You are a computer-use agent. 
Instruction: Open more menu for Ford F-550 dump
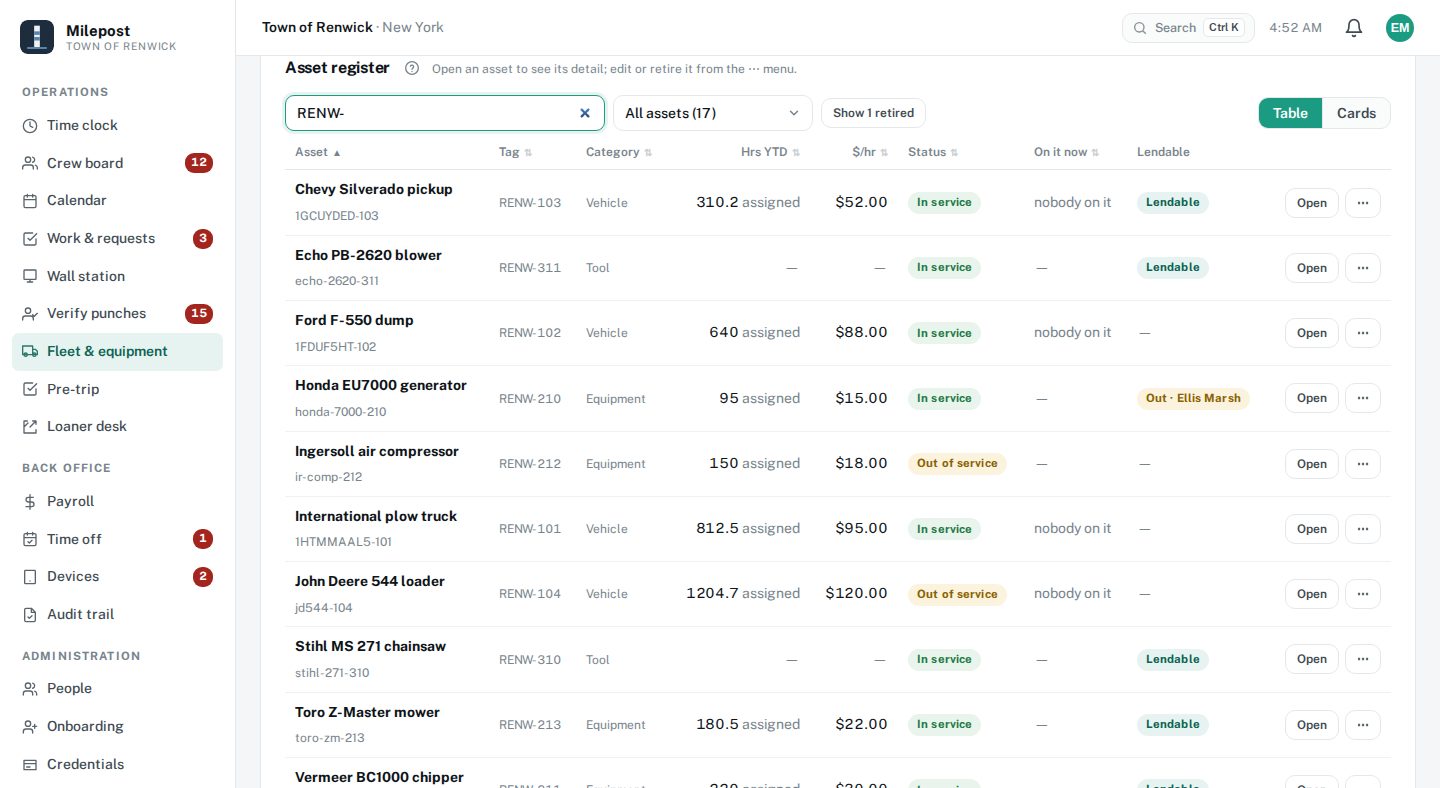pyautogui.click(x=1363, y=333)
